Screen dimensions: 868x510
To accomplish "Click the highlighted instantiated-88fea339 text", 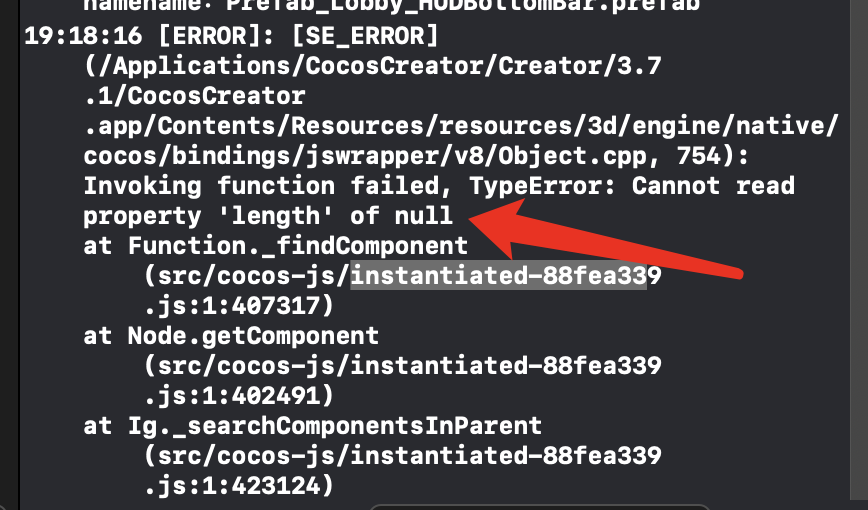I will pos(498,274).
